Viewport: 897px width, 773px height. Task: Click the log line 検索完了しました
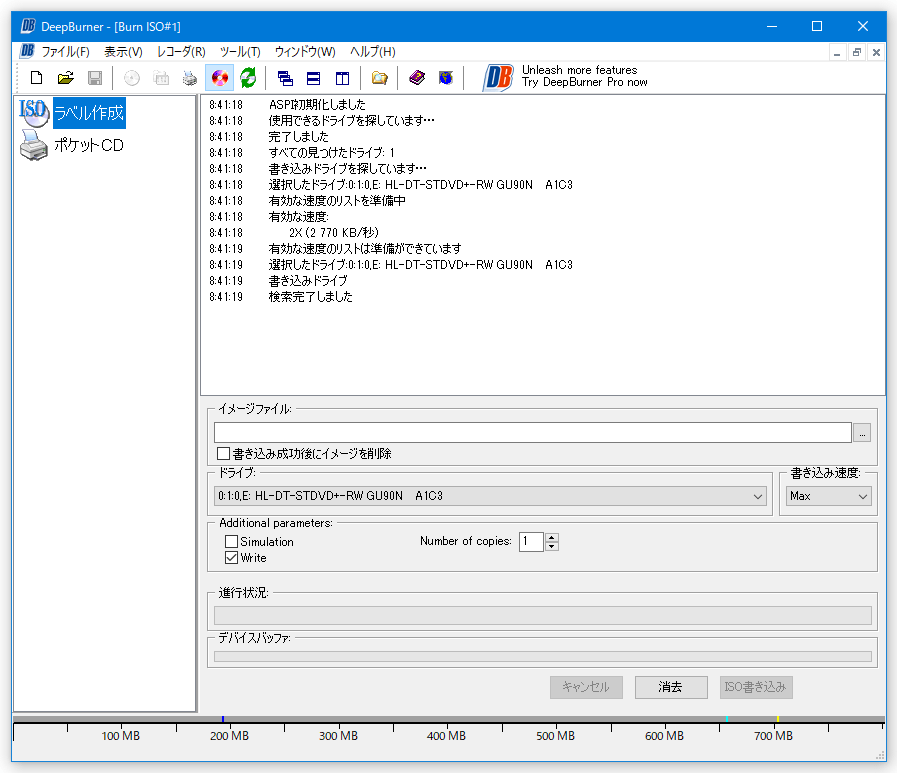(x=311, y=297)
